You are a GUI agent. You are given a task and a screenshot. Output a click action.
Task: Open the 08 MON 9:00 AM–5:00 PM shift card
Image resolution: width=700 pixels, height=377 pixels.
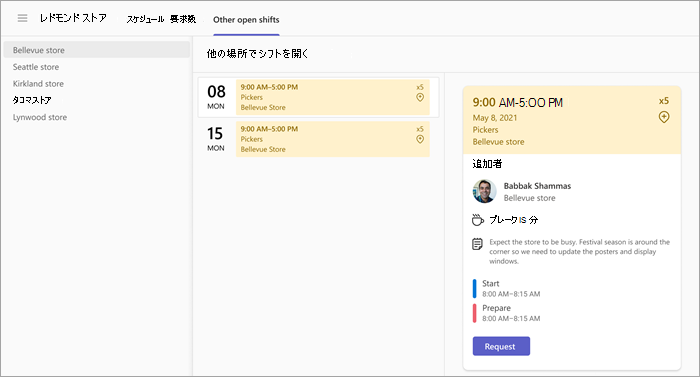pyautogui.click(x=333, y=97)
